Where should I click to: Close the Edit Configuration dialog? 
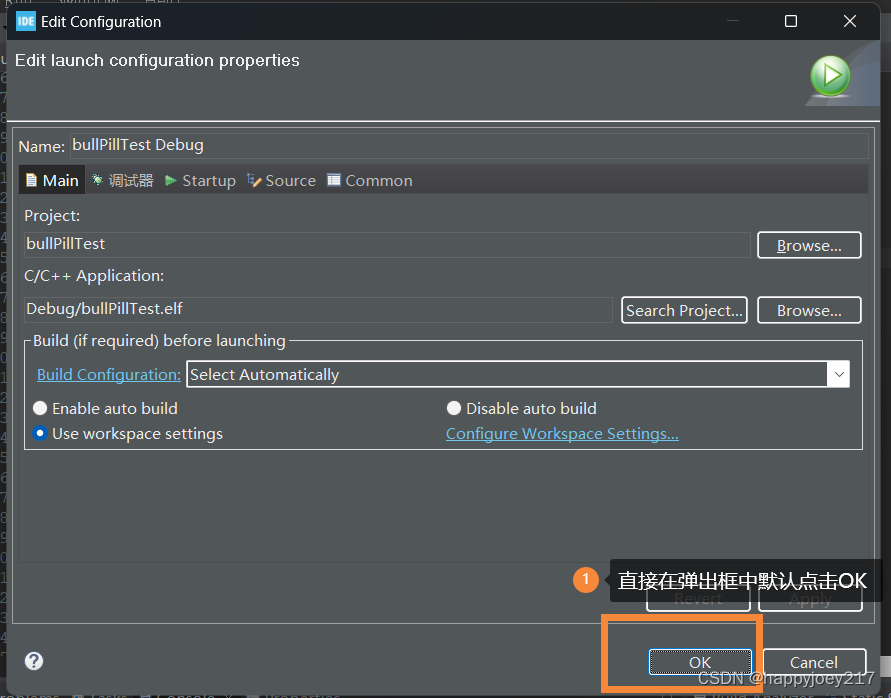click(850, 21)
